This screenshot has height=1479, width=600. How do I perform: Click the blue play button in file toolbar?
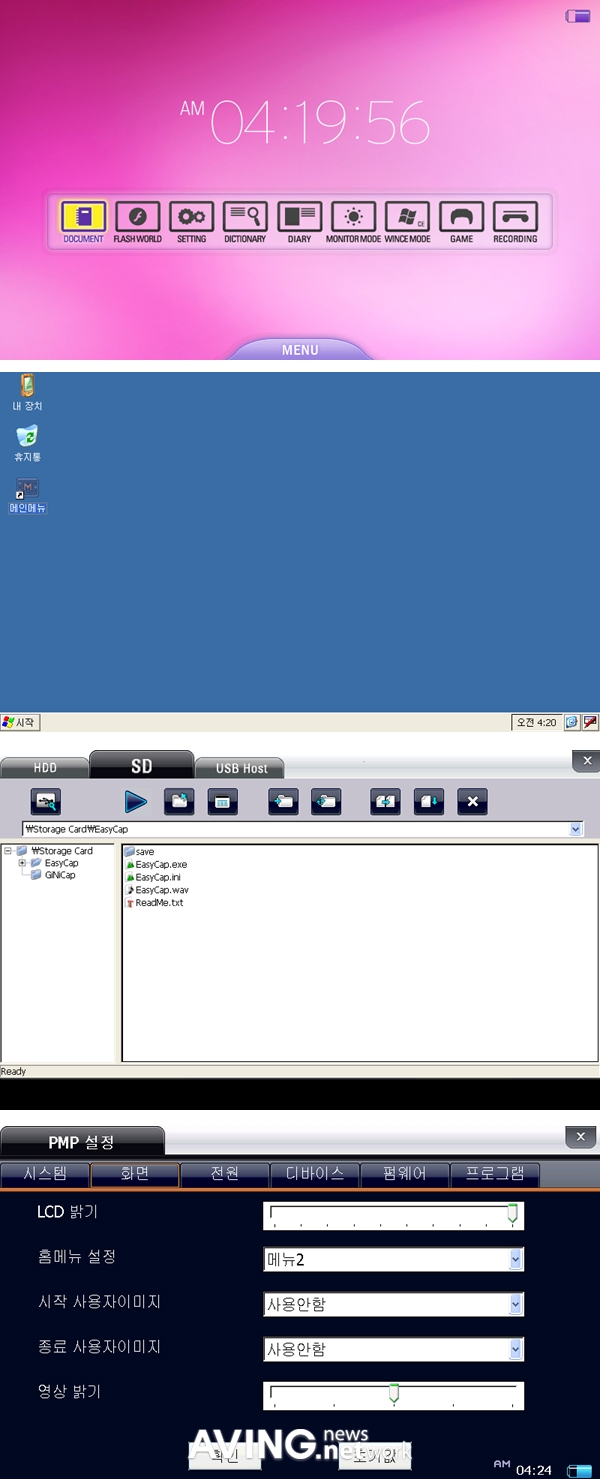136,801
